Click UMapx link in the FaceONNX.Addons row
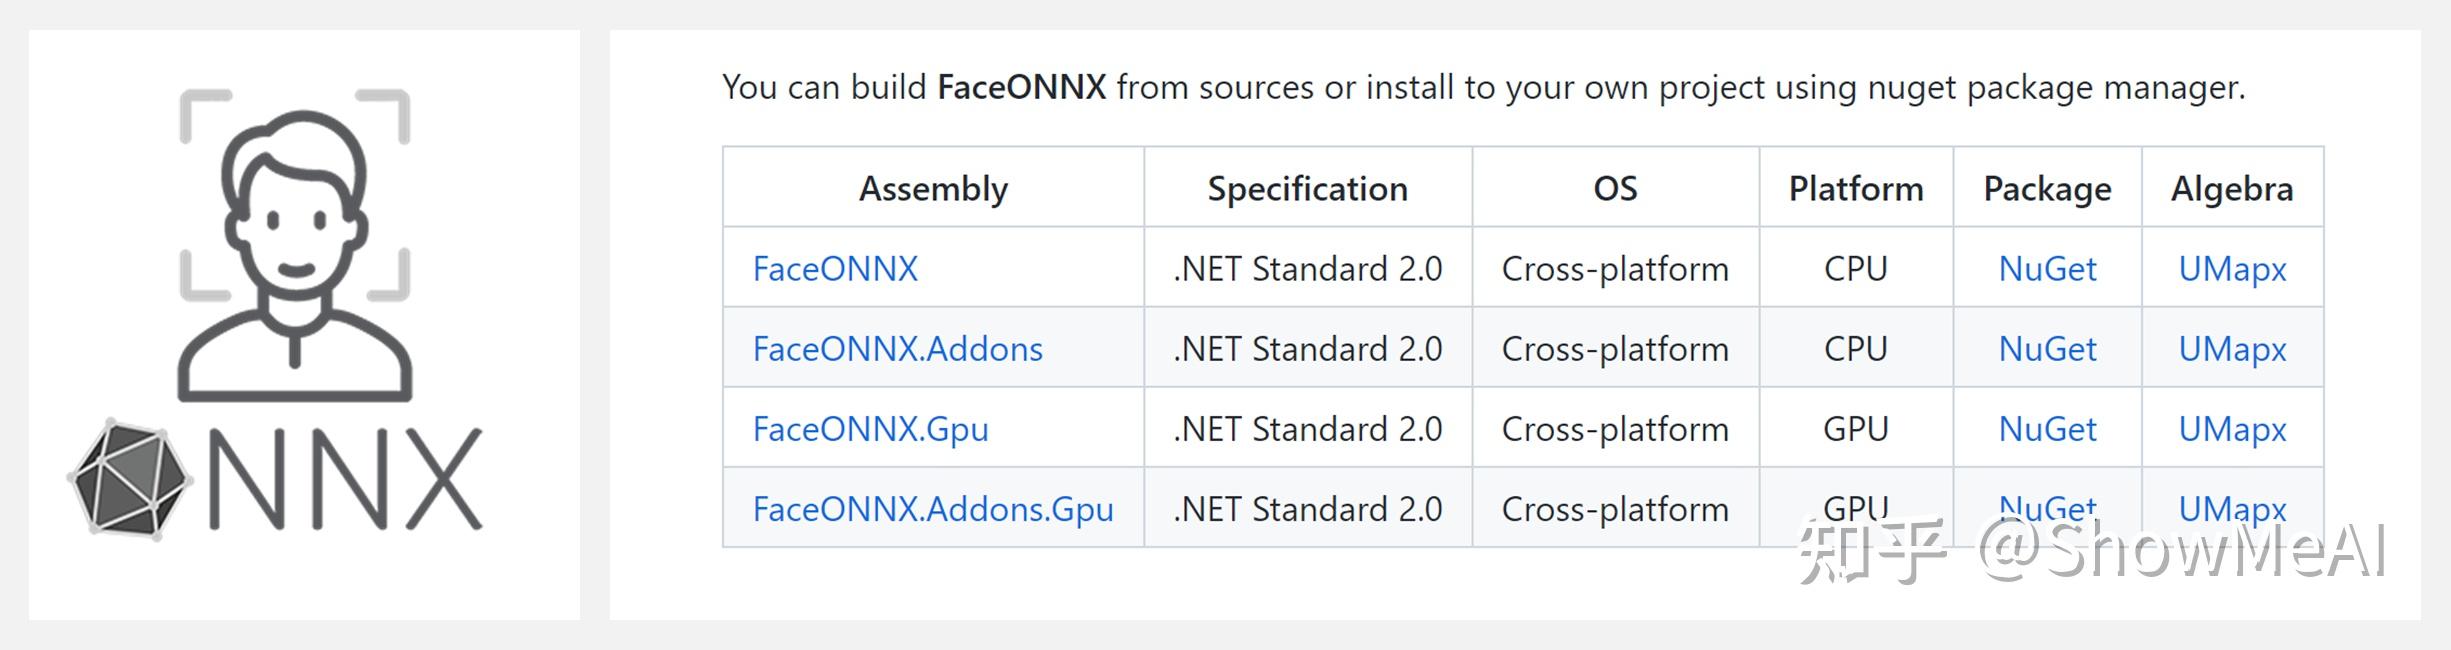 coord(2232,349)
